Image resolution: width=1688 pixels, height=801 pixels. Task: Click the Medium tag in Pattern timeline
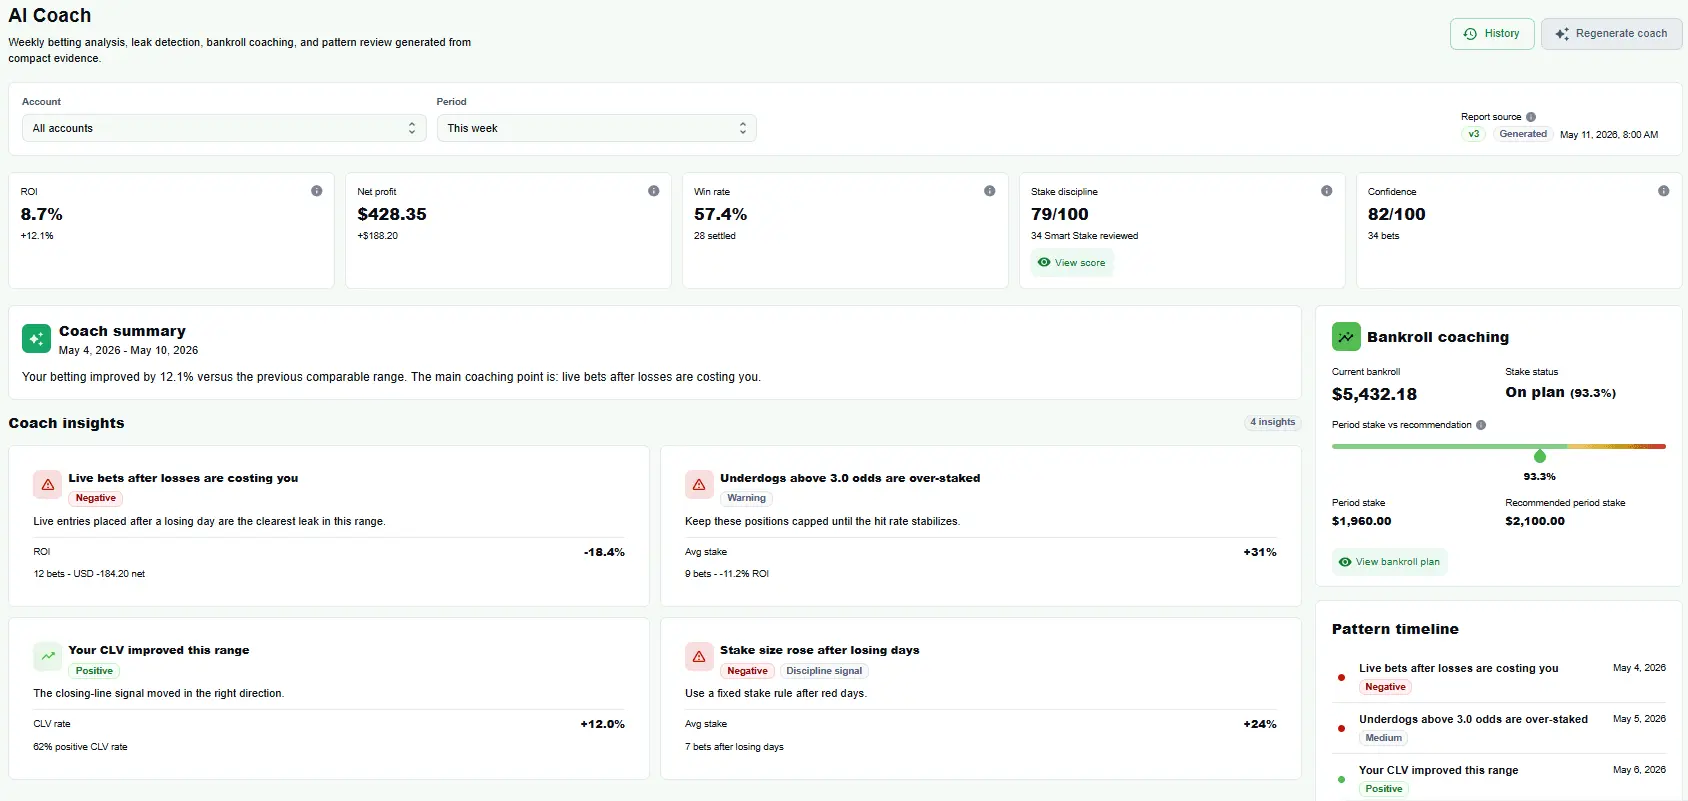coord(1384,738)
